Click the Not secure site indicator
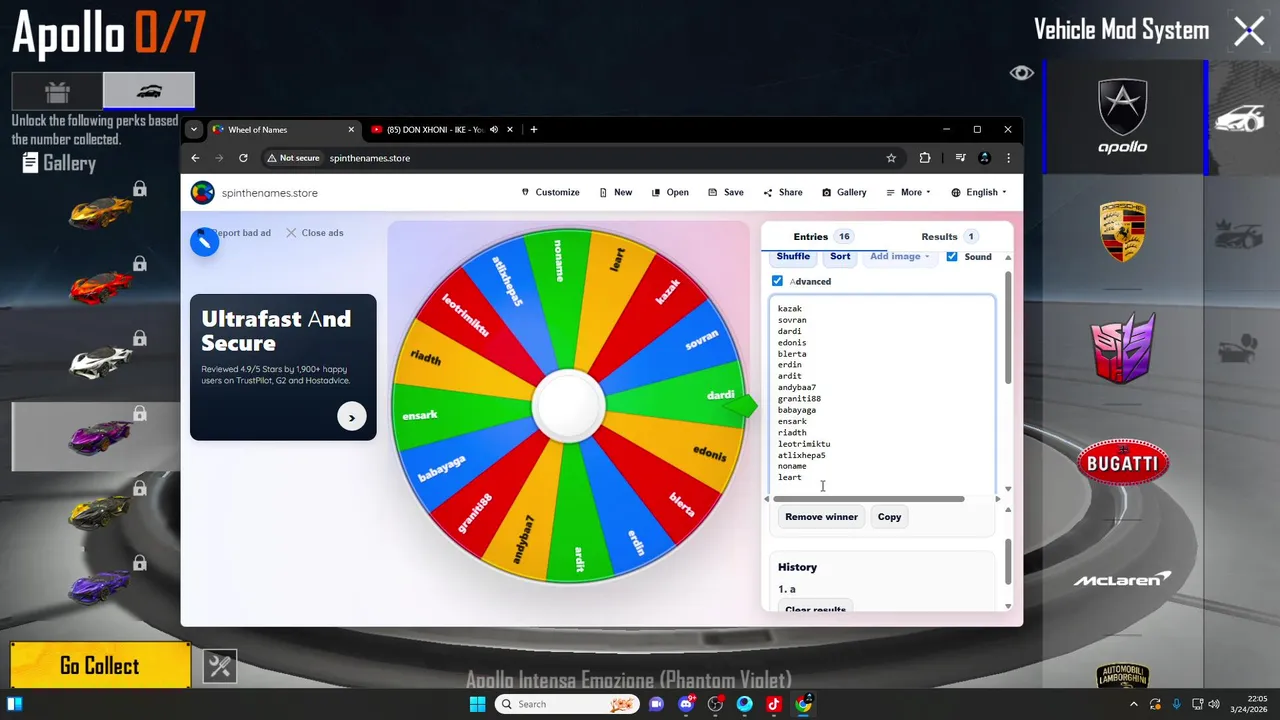Image resolution: width=1280 pixels, height=720 pixels. click(x=293, y=158)
